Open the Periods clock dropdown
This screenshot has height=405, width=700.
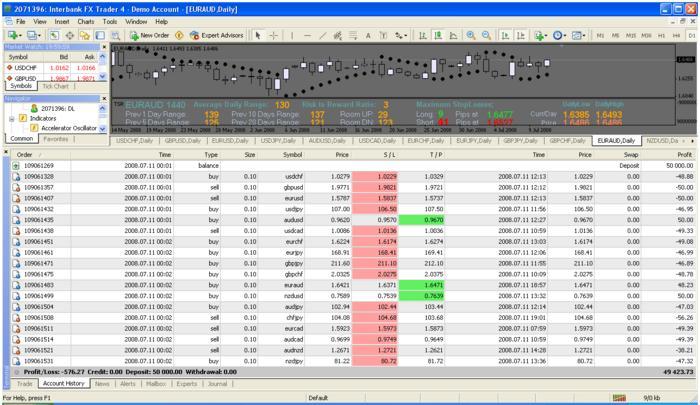(x=559, y=35)
